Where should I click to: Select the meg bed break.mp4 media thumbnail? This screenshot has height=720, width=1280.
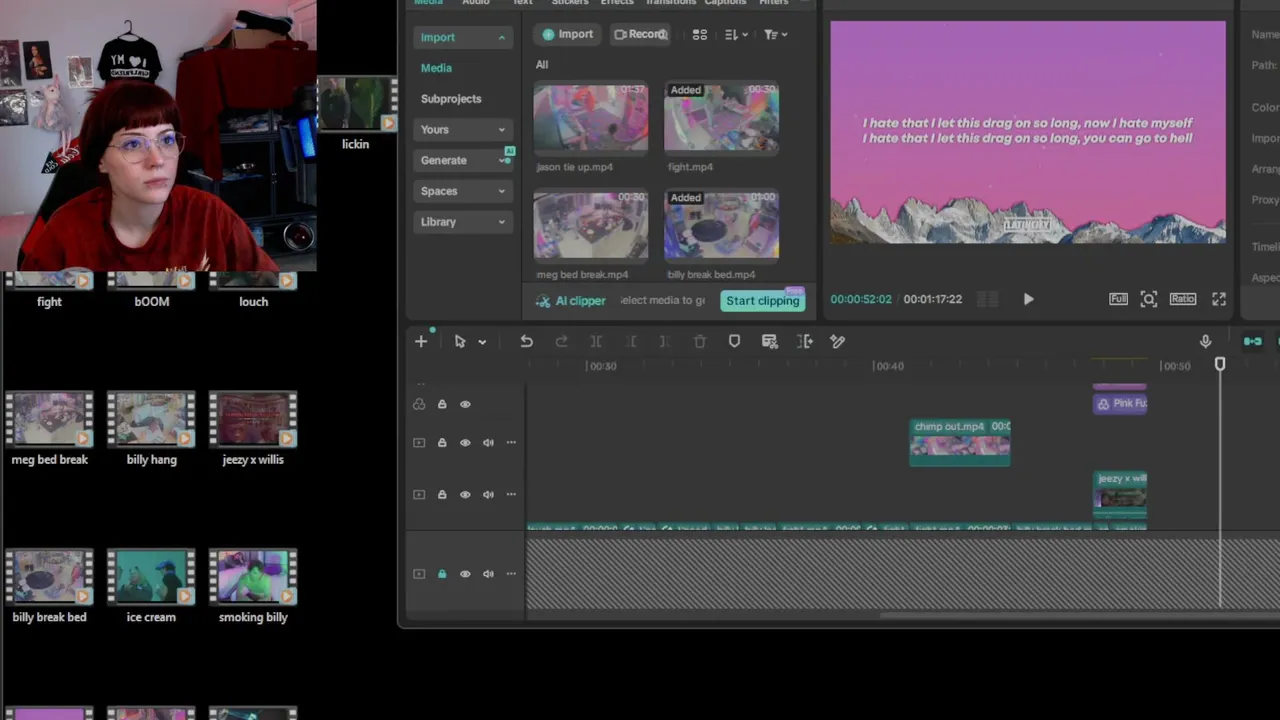(591, 225)
